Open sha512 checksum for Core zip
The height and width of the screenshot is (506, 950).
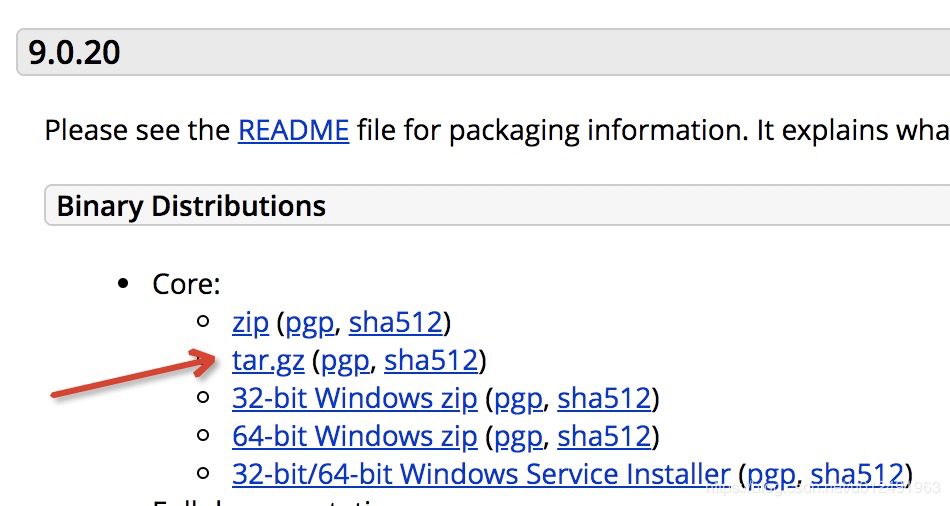(395, 323)
